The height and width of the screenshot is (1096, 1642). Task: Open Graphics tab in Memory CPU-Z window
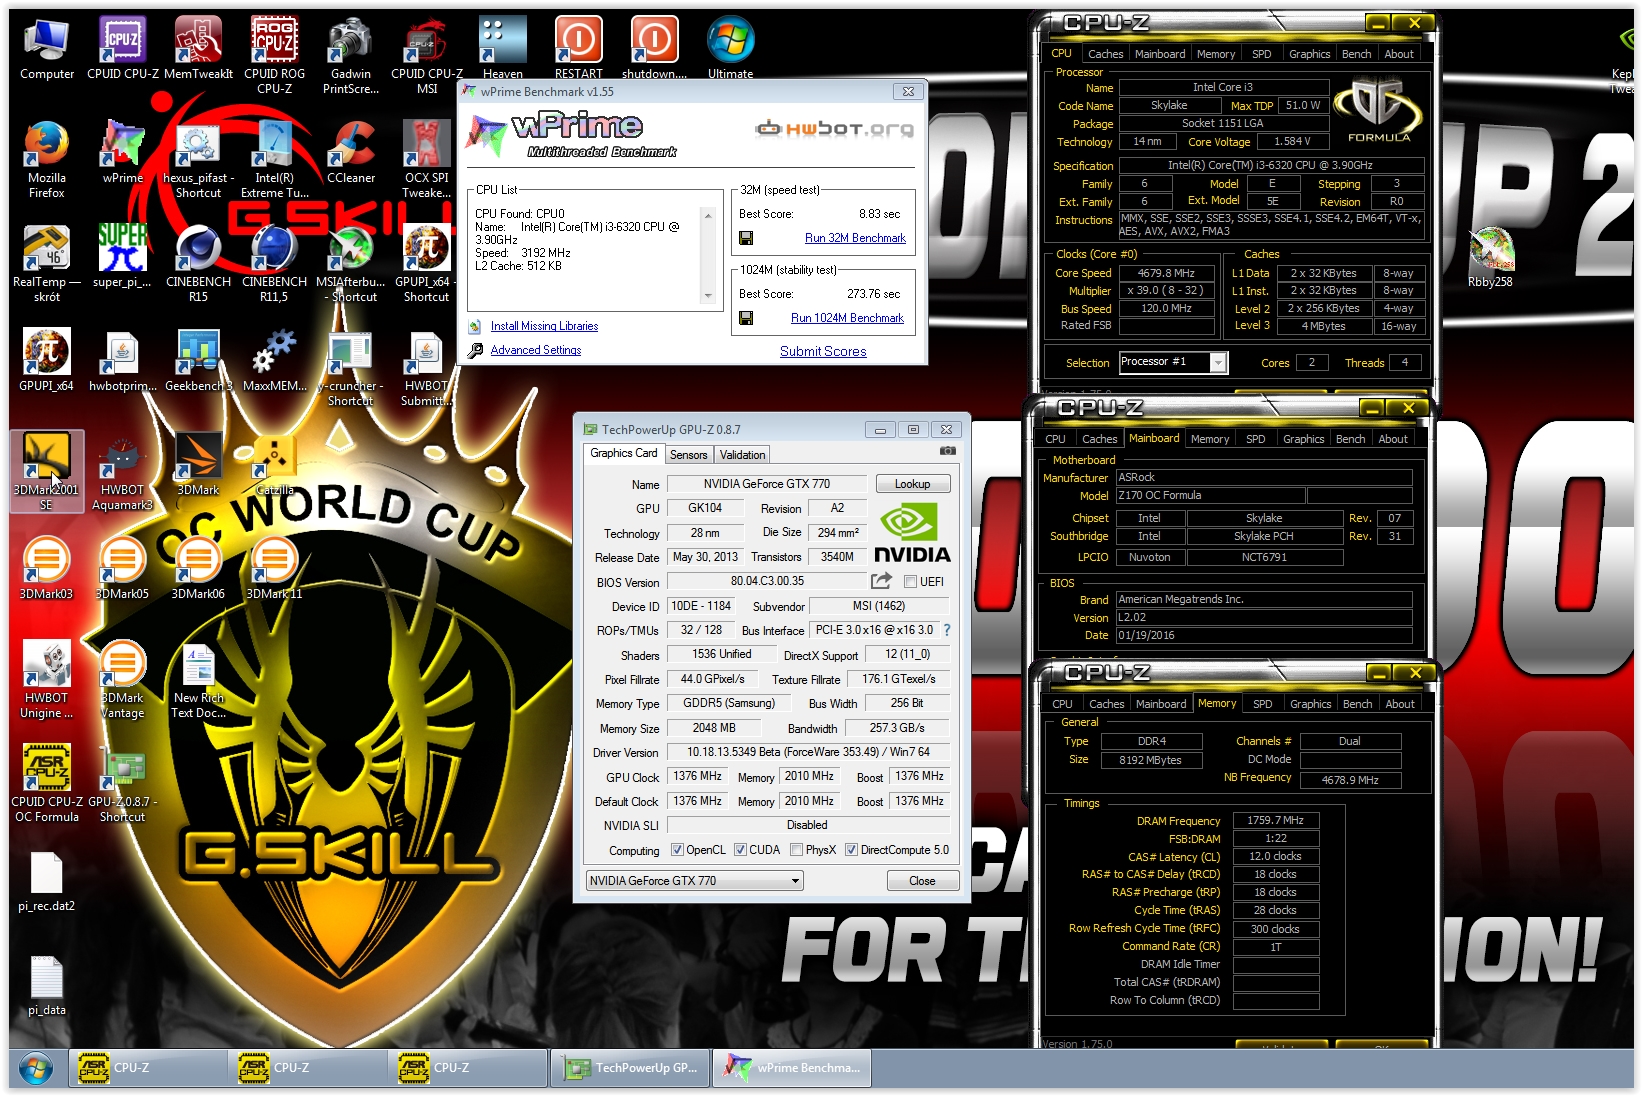pyautogui.click(x=1310, y=704)
